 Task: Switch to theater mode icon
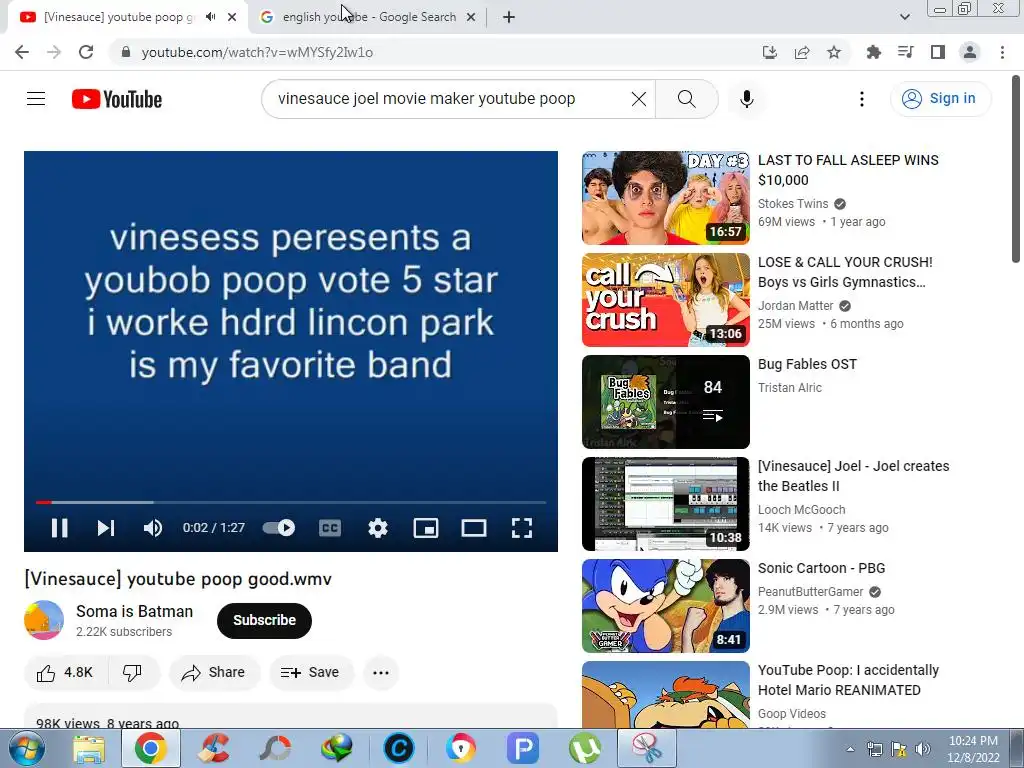(x=474, y=528)
